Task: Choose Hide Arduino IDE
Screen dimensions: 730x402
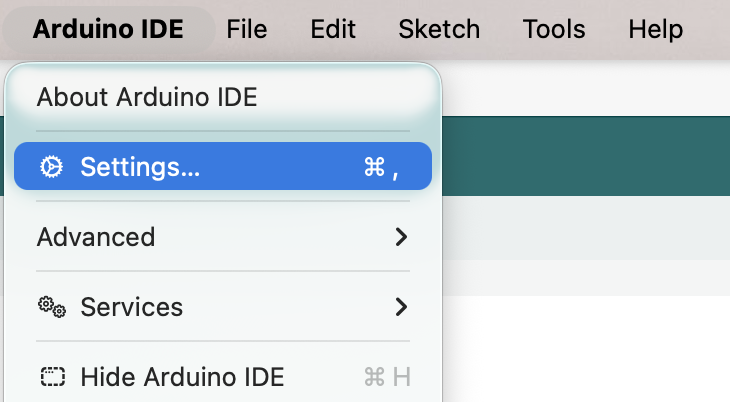Action: [182, 377]
